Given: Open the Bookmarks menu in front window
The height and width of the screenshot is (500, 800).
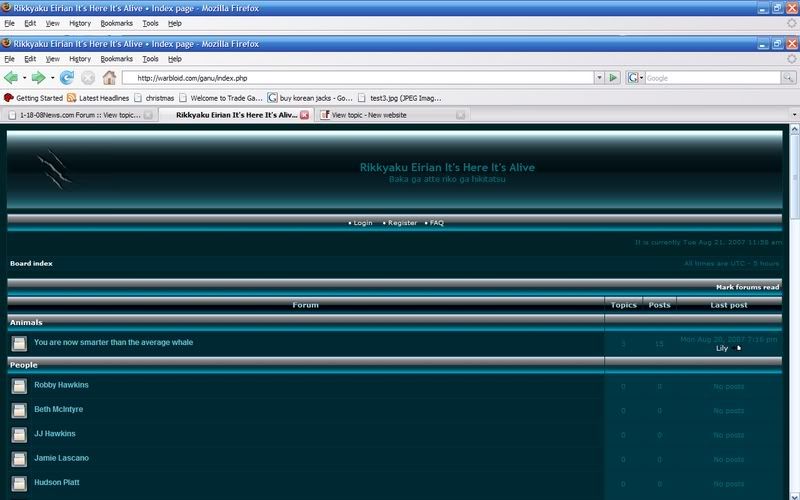Looking at the screenshot, I should tap(116, 59).
